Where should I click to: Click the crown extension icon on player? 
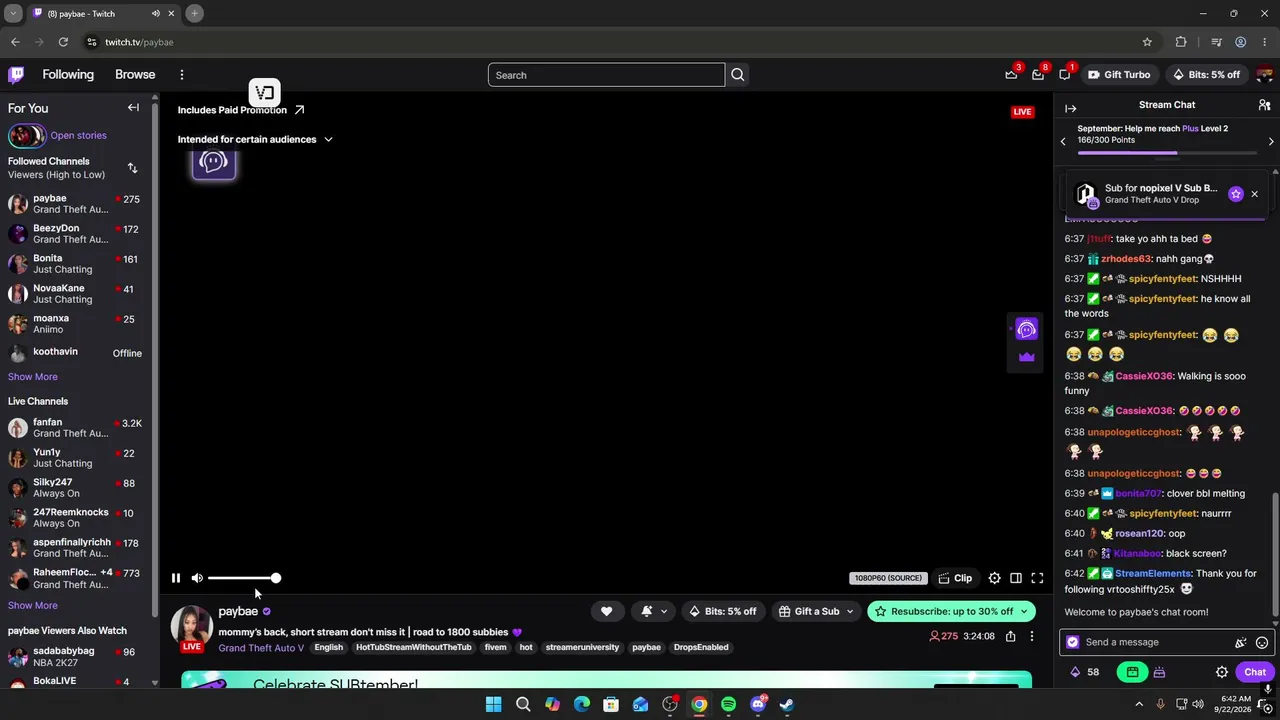click(x=1026, y=357)
